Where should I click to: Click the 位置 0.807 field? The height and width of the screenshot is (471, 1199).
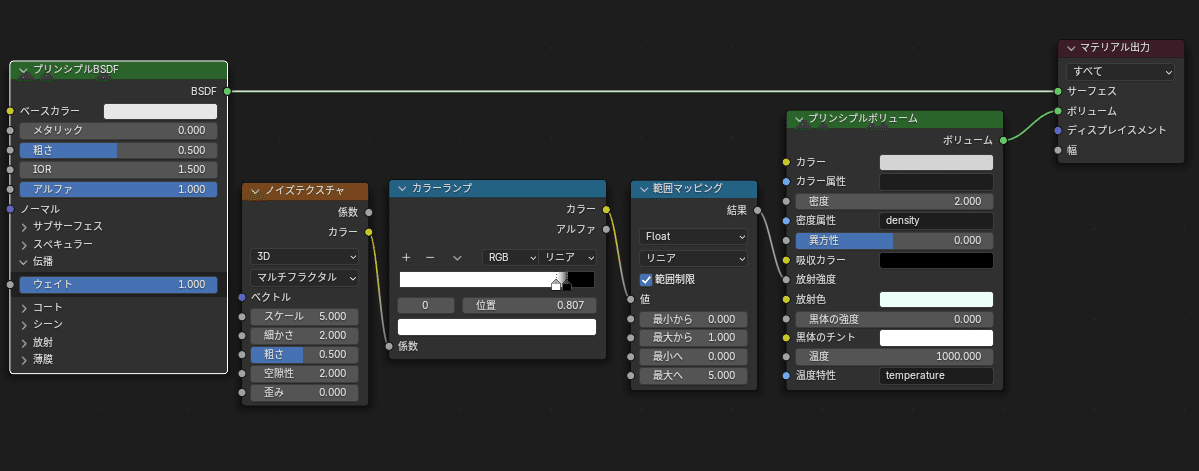pyautogui.click(x=529, y=306)
